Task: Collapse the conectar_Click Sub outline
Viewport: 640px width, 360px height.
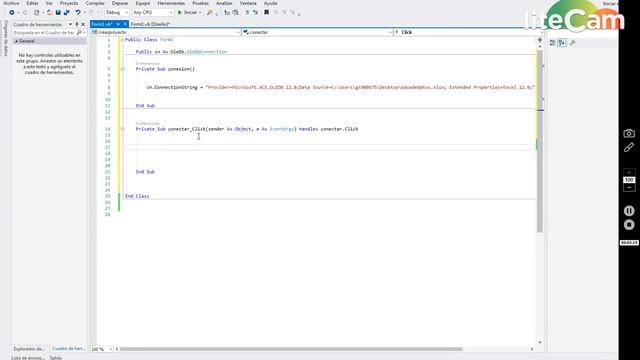Action: coord(122,129)
